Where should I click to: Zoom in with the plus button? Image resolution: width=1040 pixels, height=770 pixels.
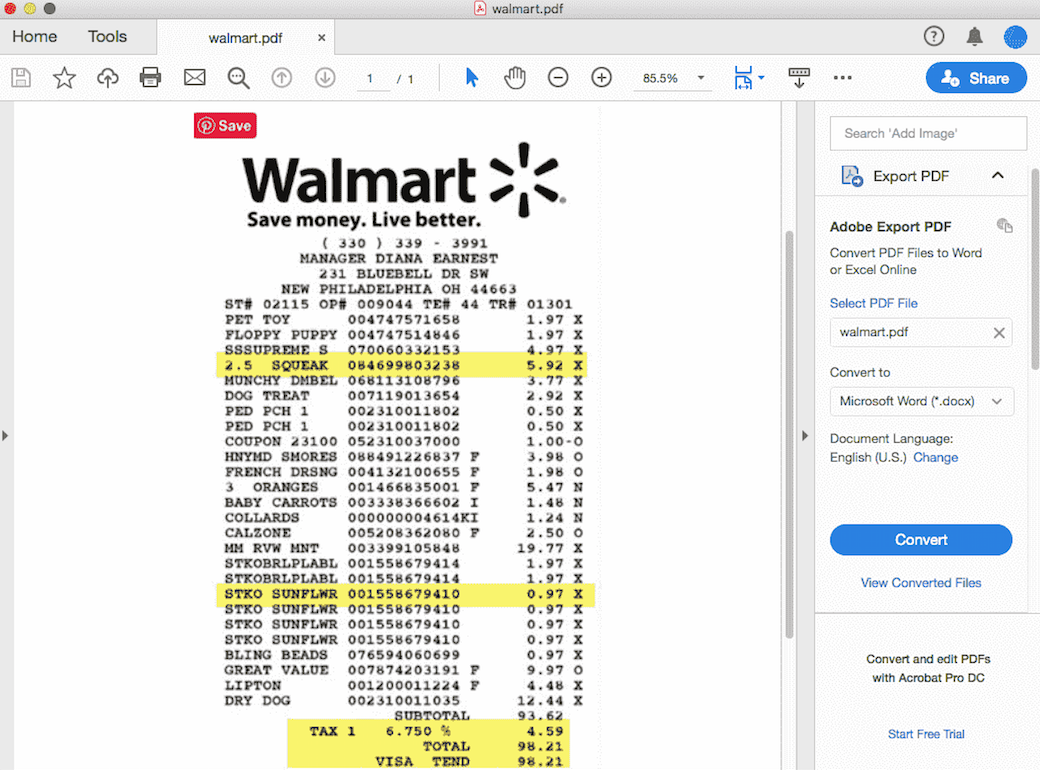pos(602,78)
